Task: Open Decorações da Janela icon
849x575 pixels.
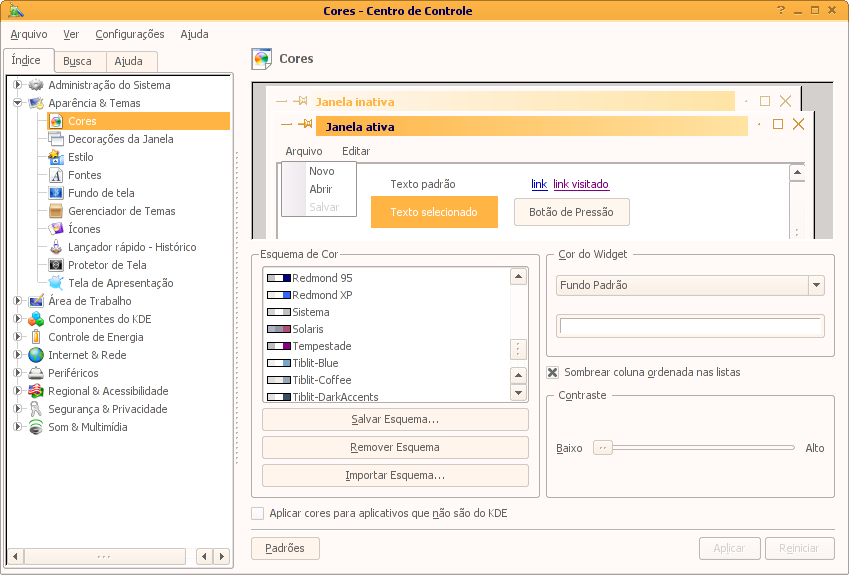Action: (x=56, y=139)
